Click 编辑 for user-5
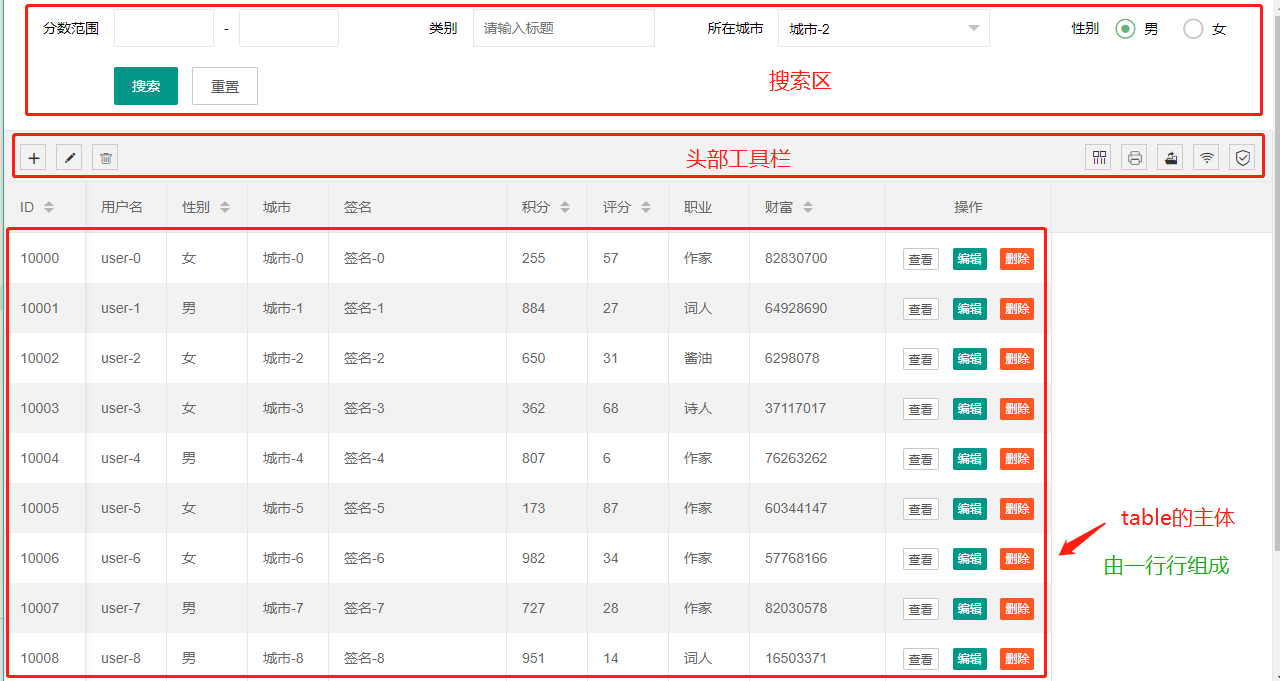 [x=970, y=508]
